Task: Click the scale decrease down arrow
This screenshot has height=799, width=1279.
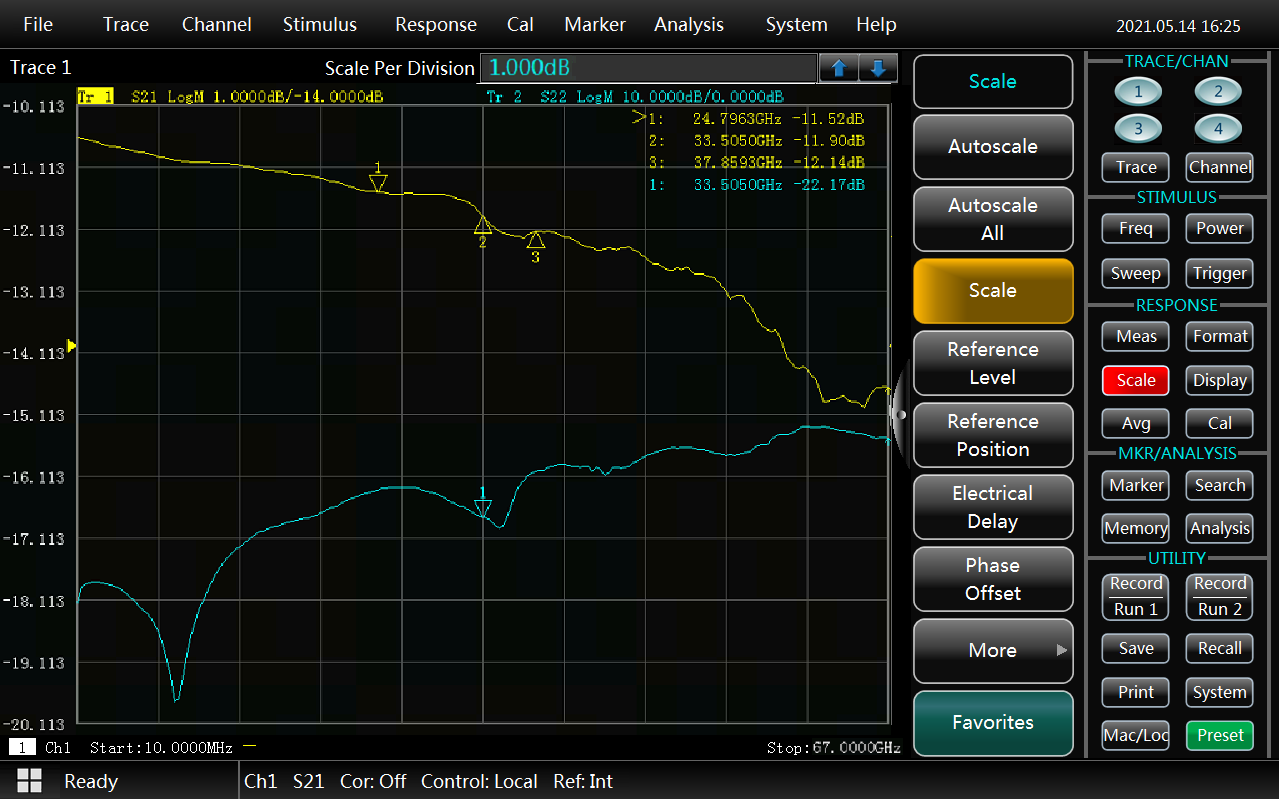Action: pyautogui.click(x=878, y=68)
